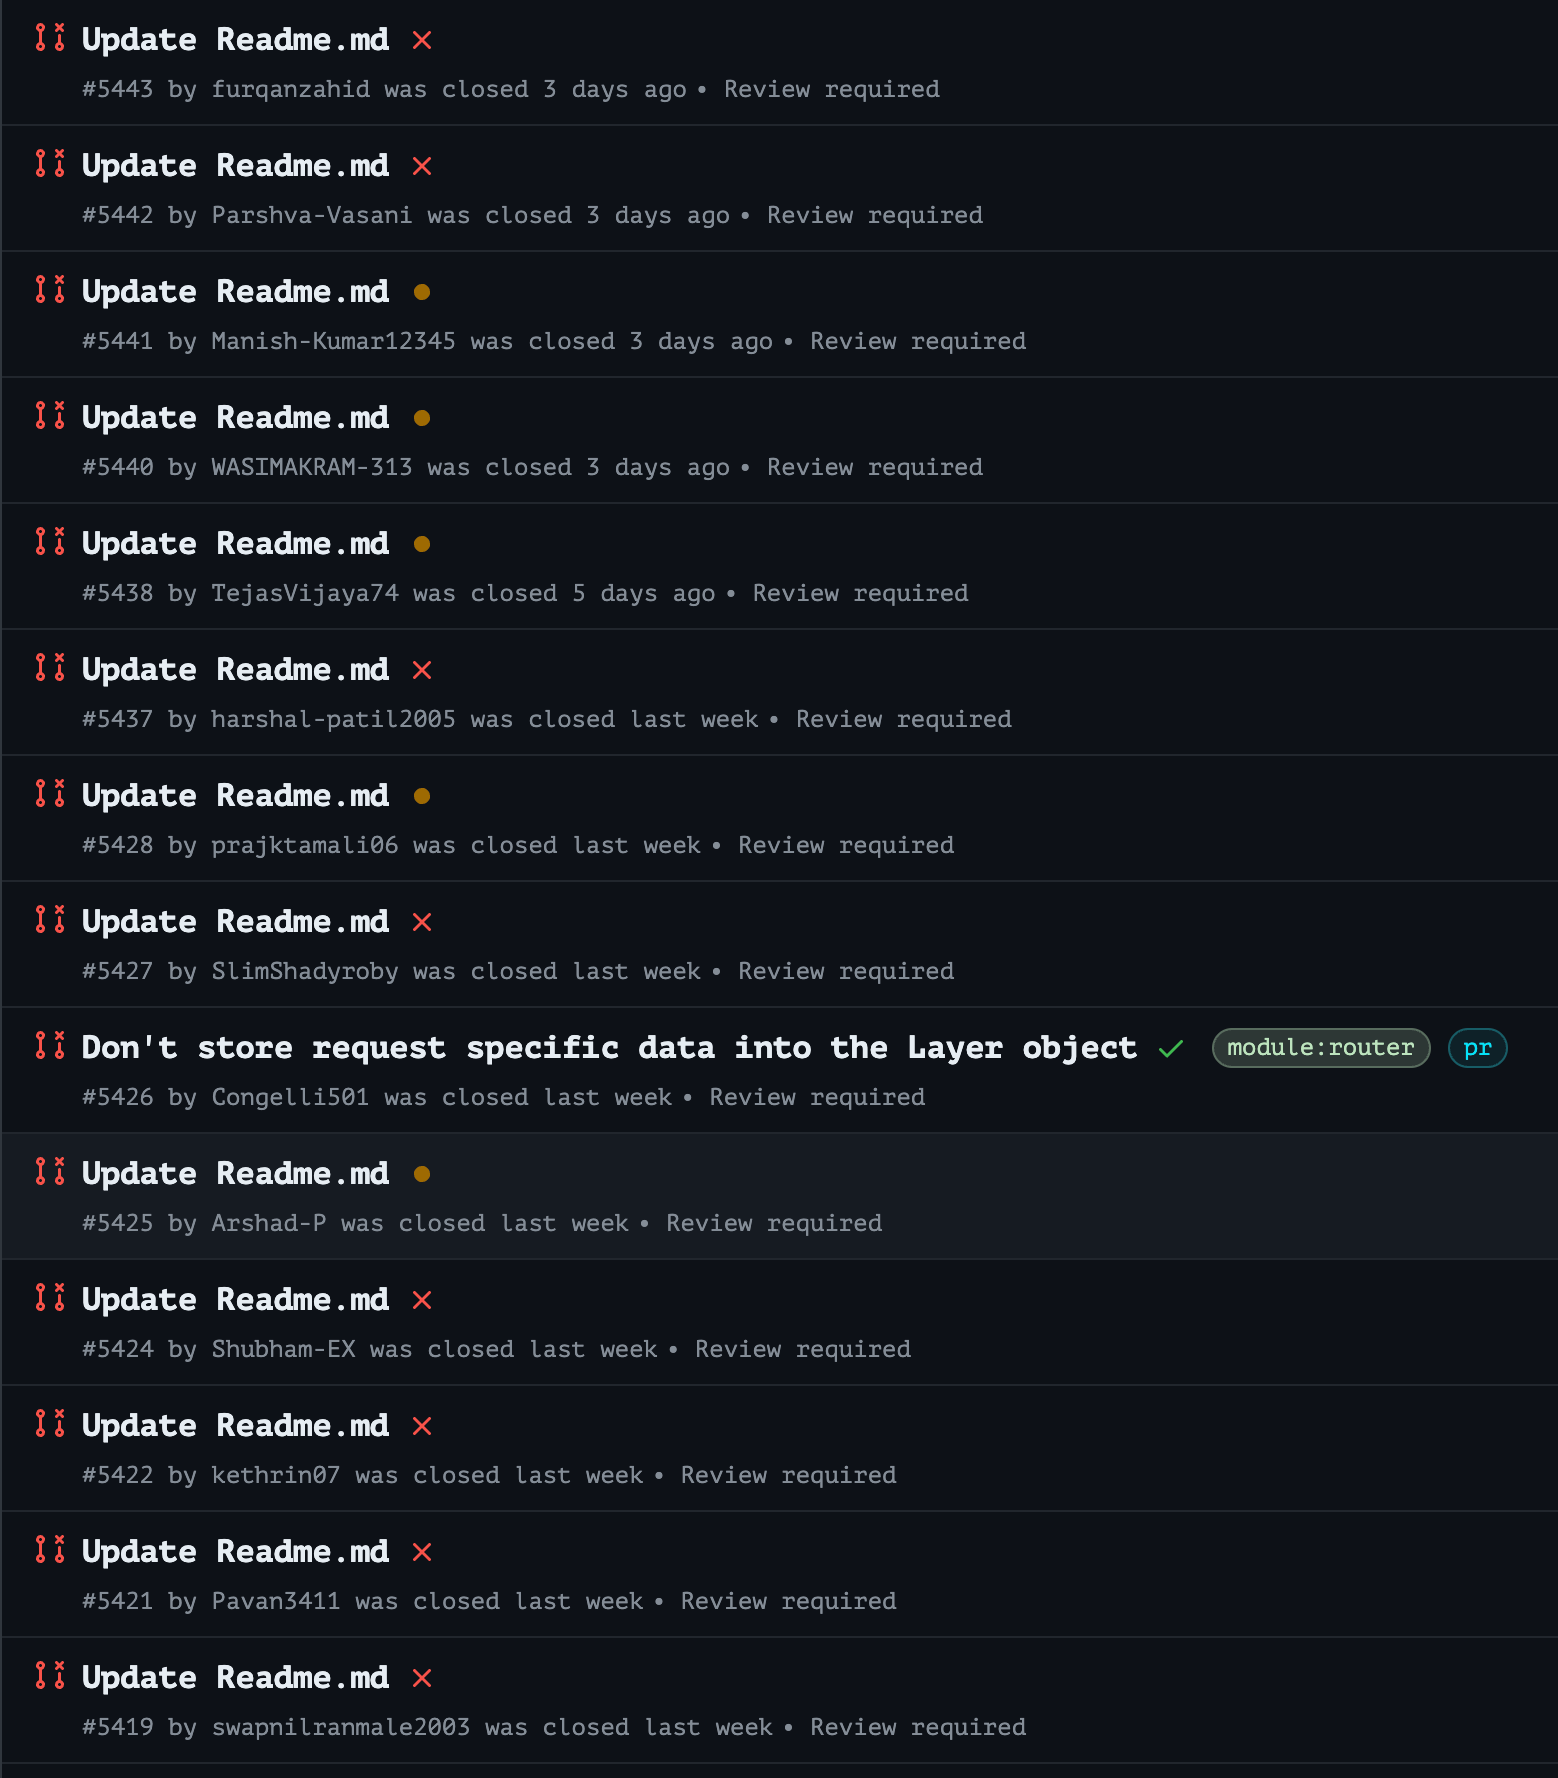Open the Update Readme.md PR by furqanzahid
This screenshot has height=1778, width=1558.
234,39
